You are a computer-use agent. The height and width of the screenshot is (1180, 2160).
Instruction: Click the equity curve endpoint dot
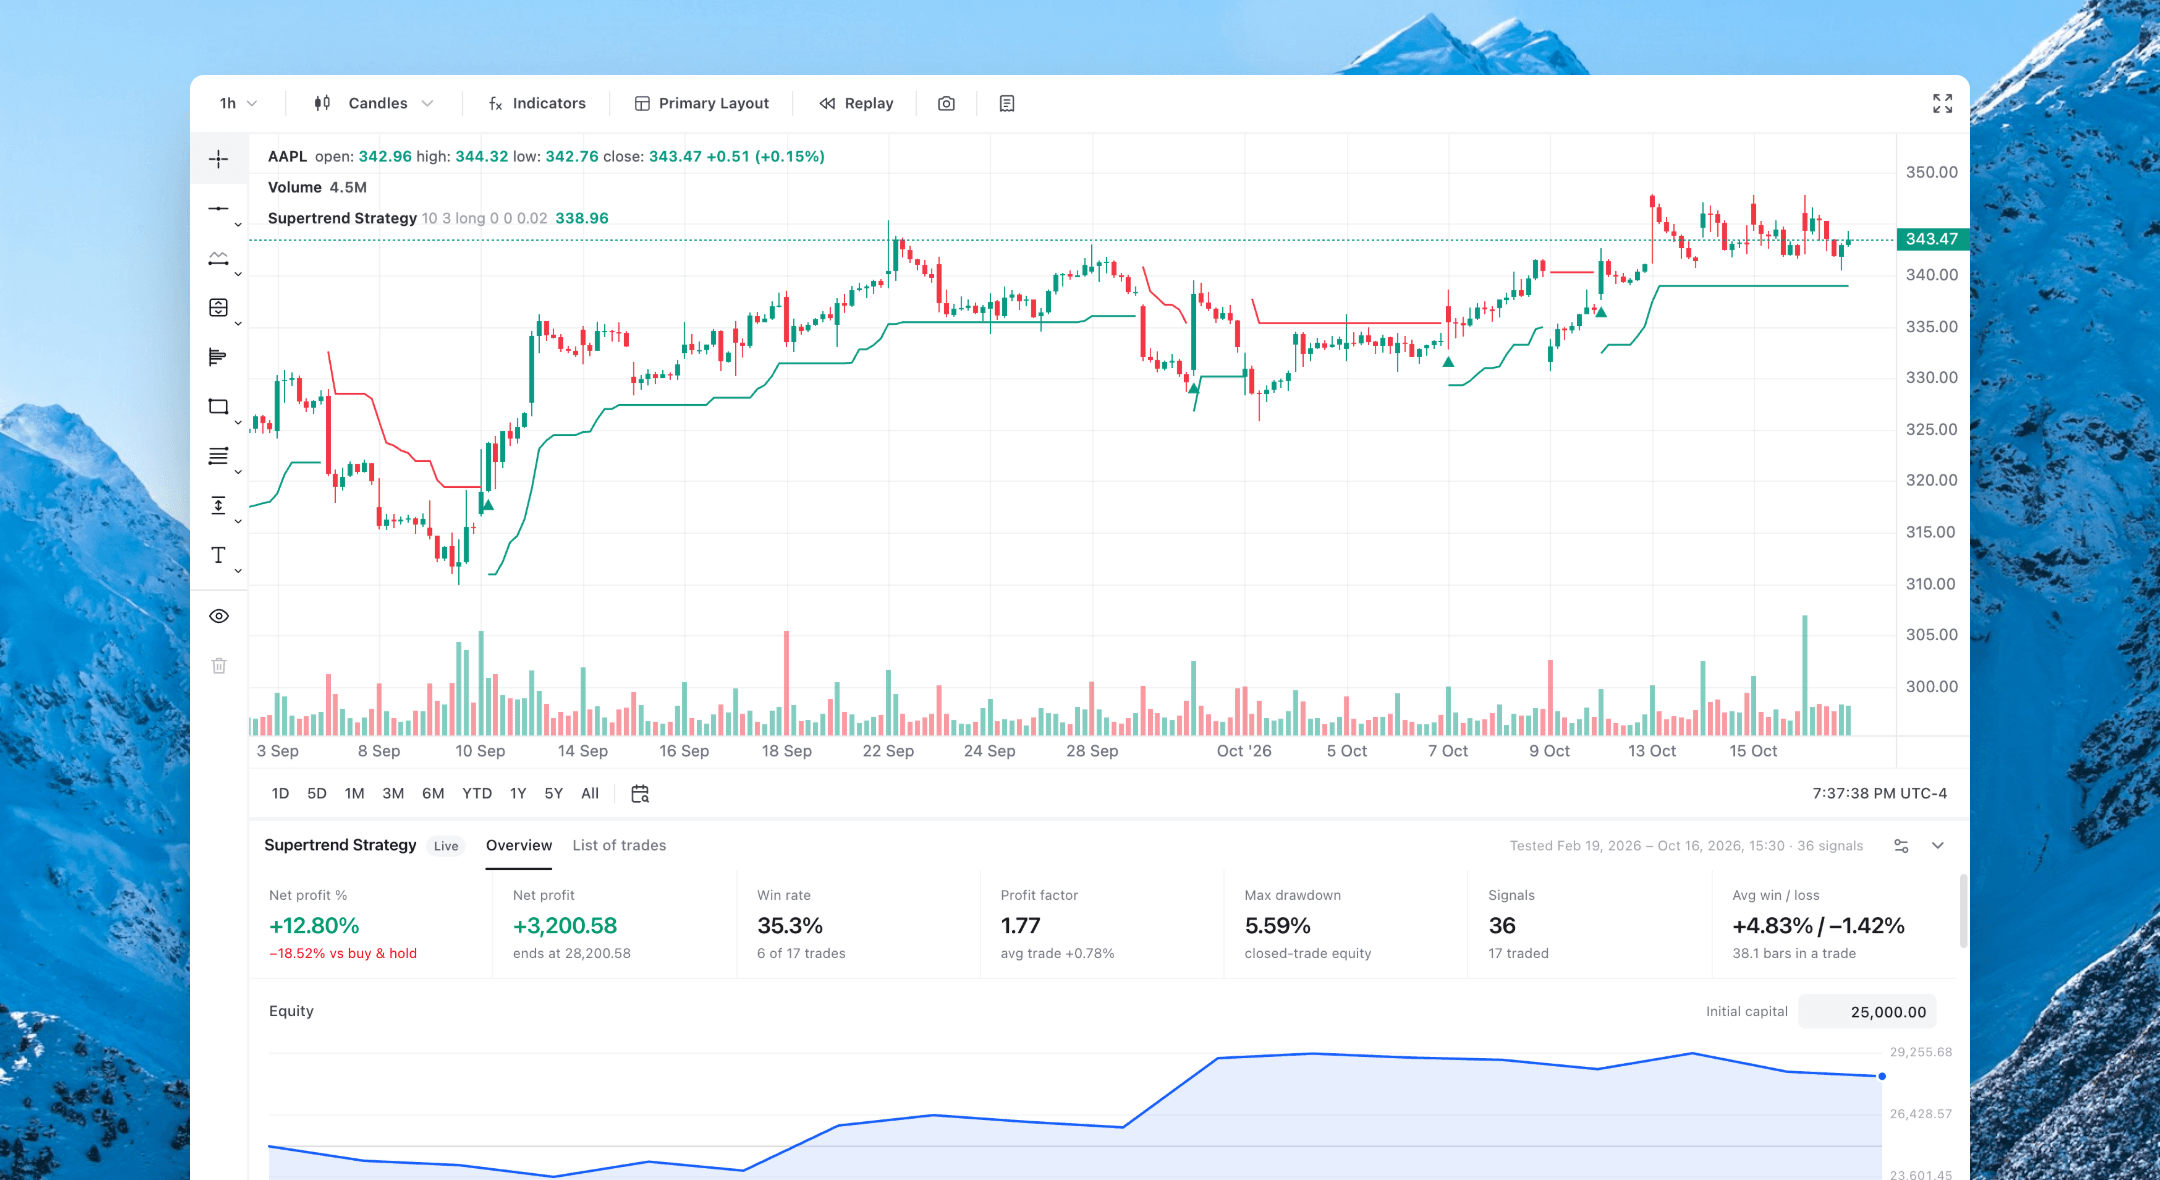pos(1882,1076)
